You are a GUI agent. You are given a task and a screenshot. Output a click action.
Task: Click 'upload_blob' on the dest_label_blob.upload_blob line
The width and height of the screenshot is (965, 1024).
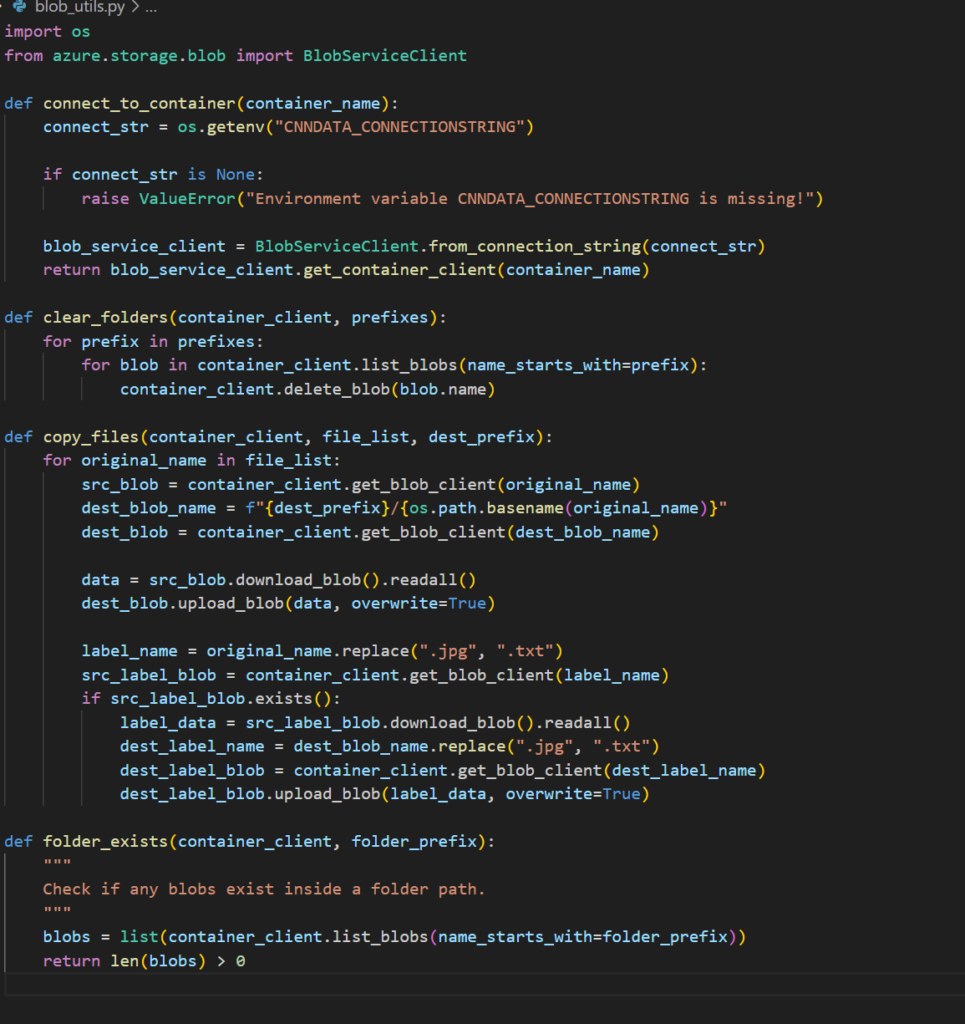coord(327,794)
